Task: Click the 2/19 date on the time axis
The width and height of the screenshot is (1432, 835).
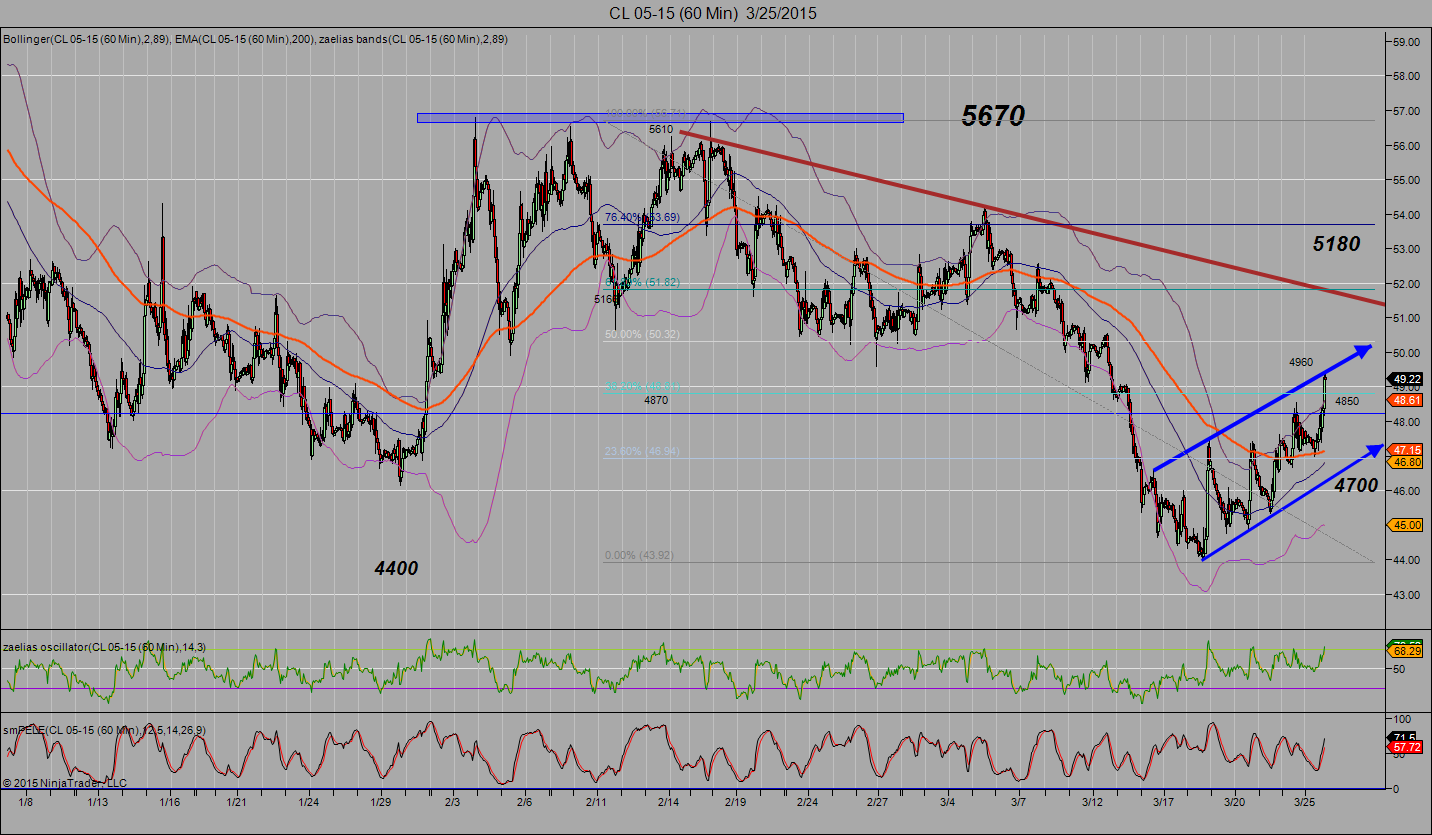Action: [x=735, y=802]
